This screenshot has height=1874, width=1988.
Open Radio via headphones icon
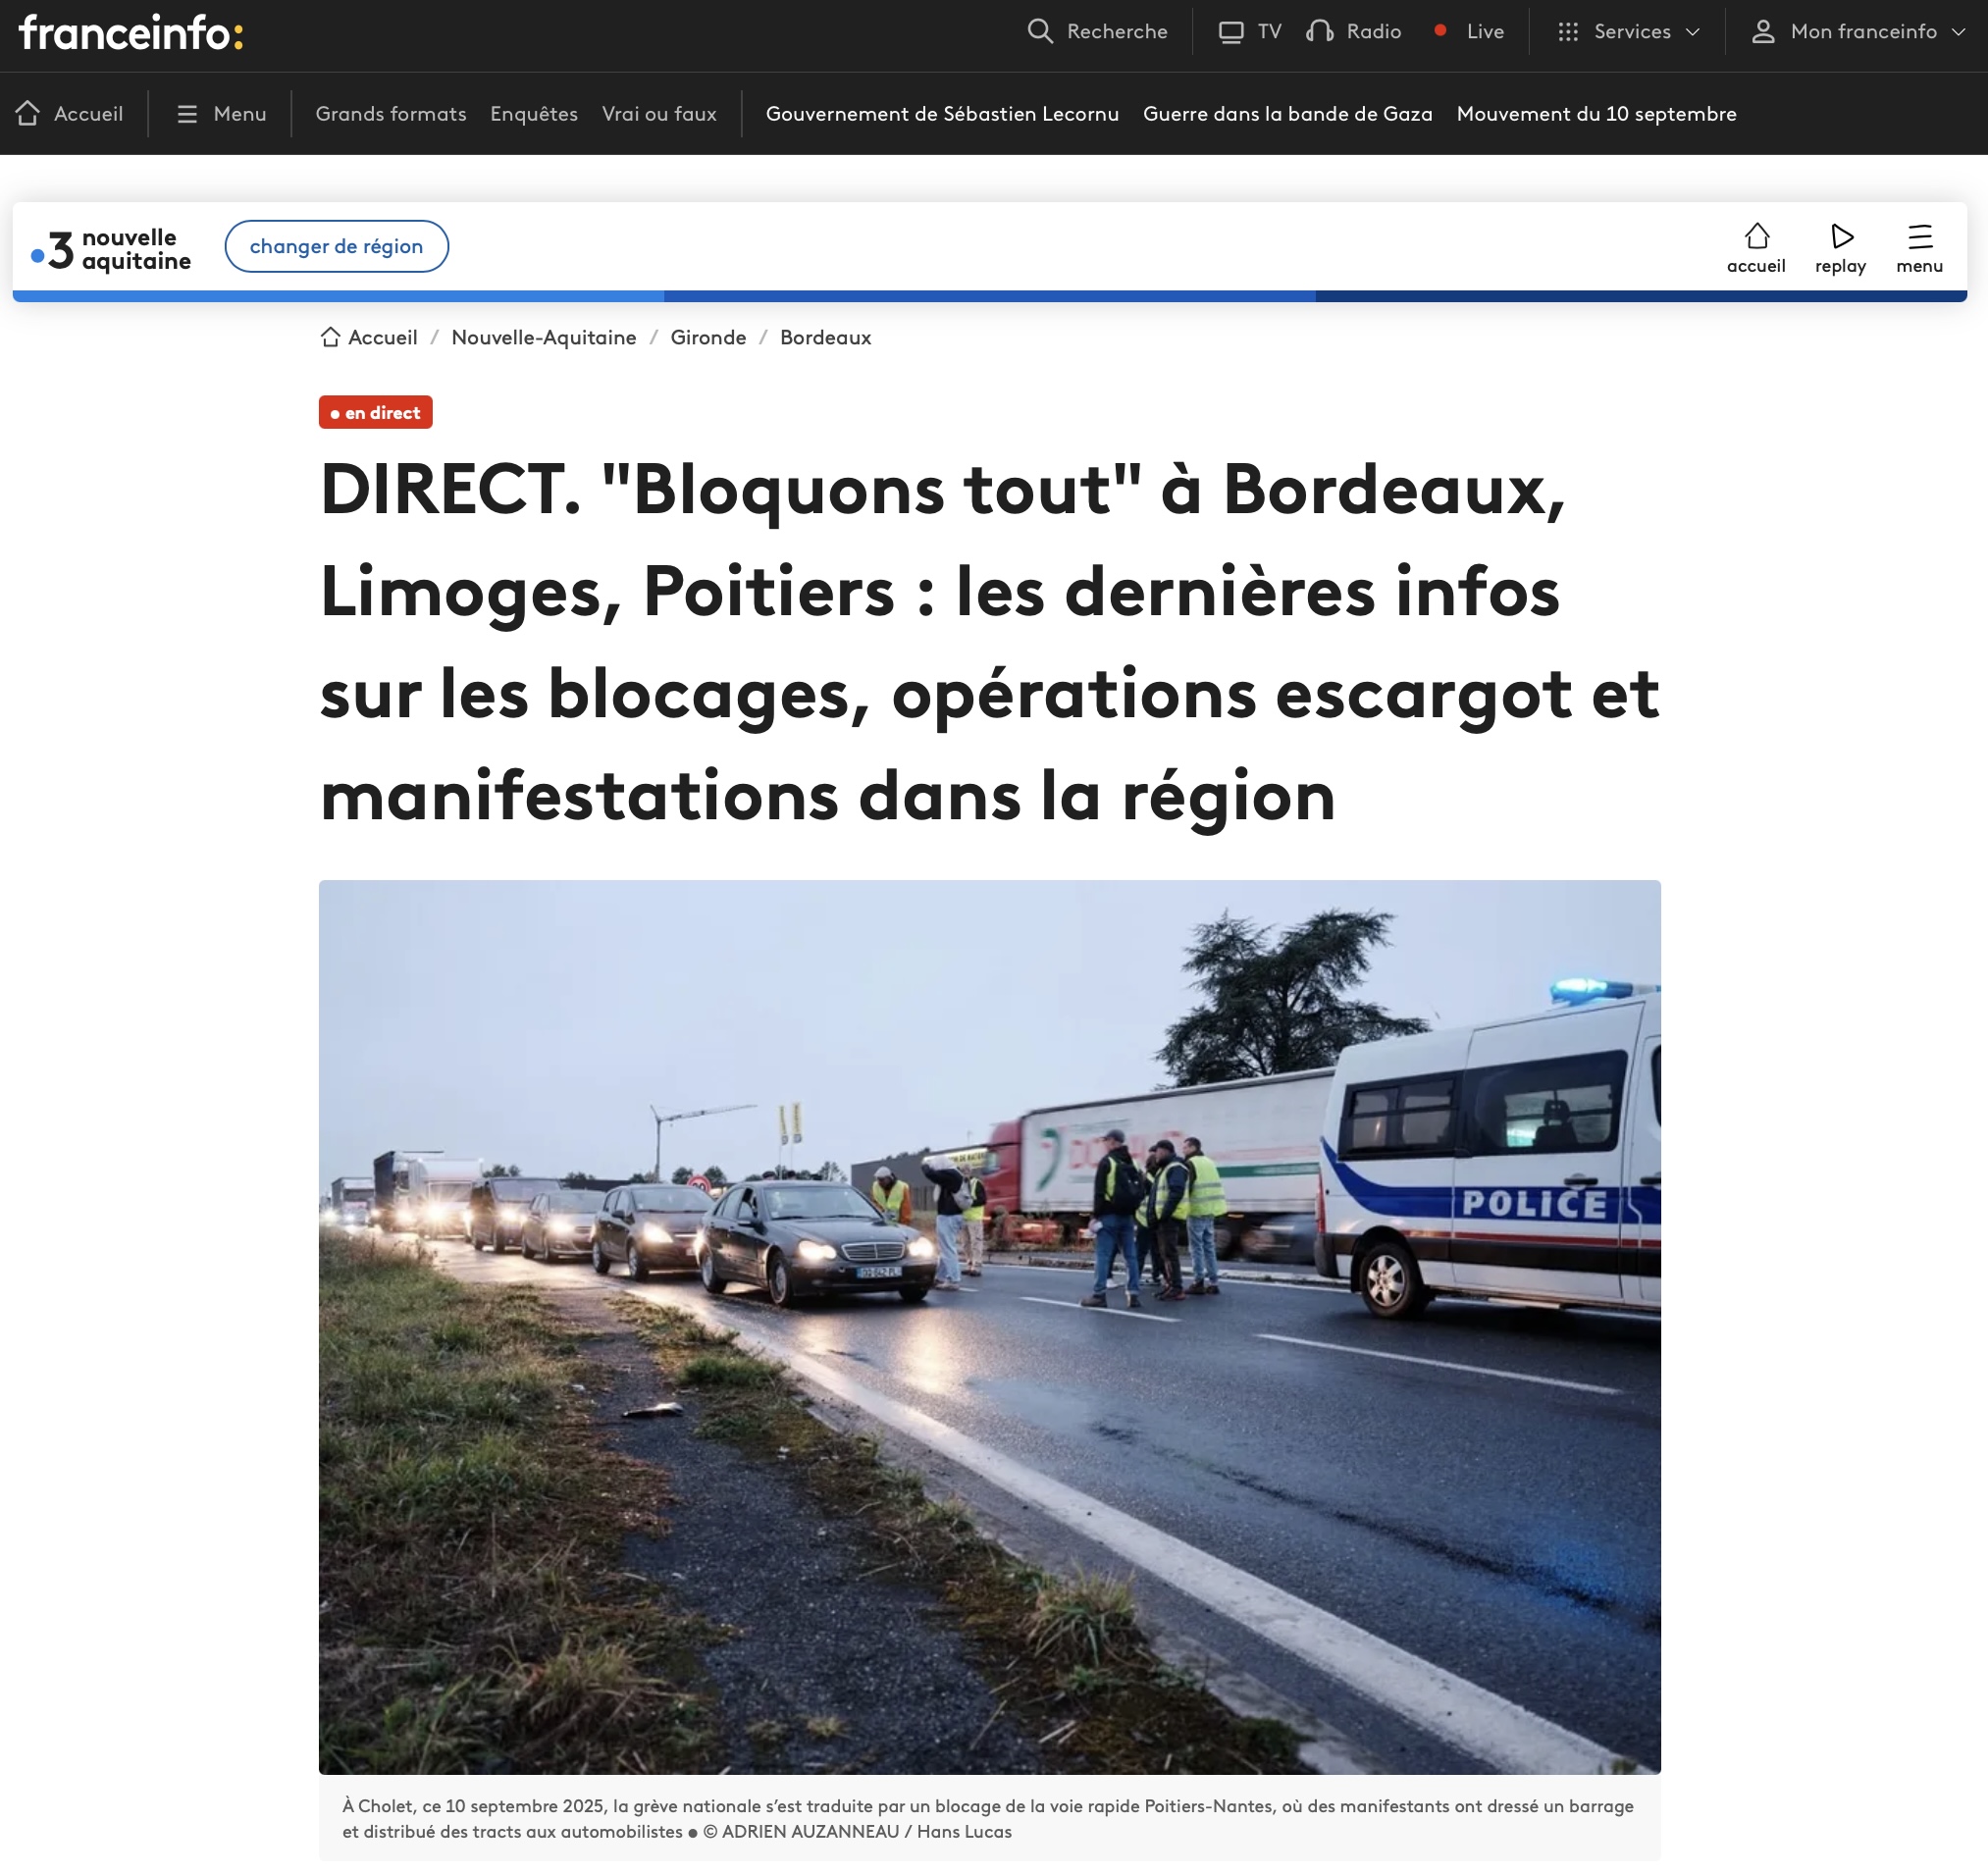(x=1320, y=31)
